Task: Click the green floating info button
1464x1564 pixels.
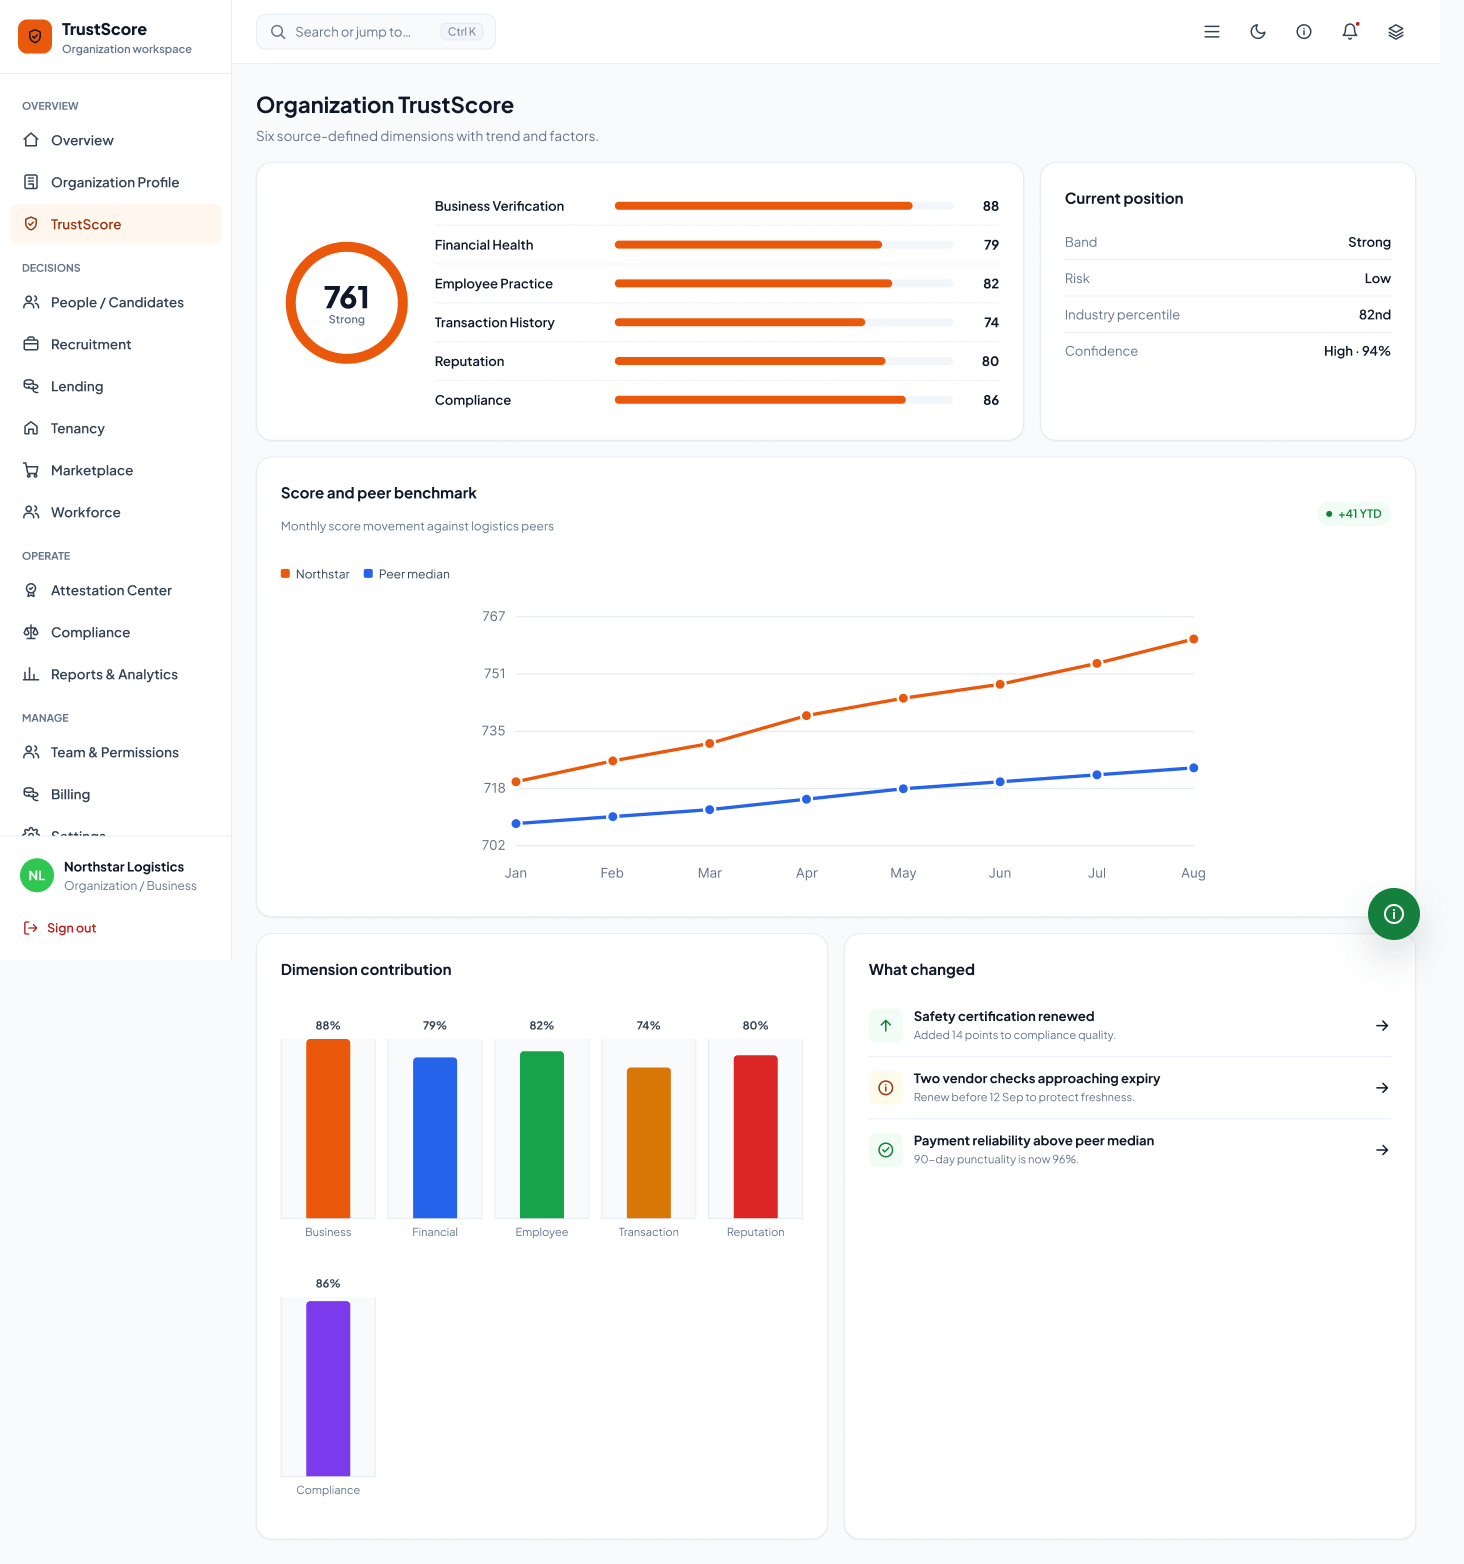Action: tap(1394, 914)
